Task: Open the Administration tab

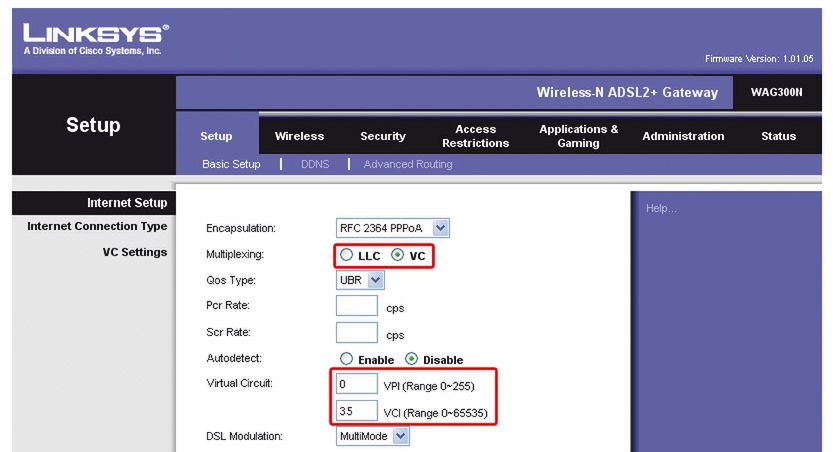Action: (x=683, y=136)
